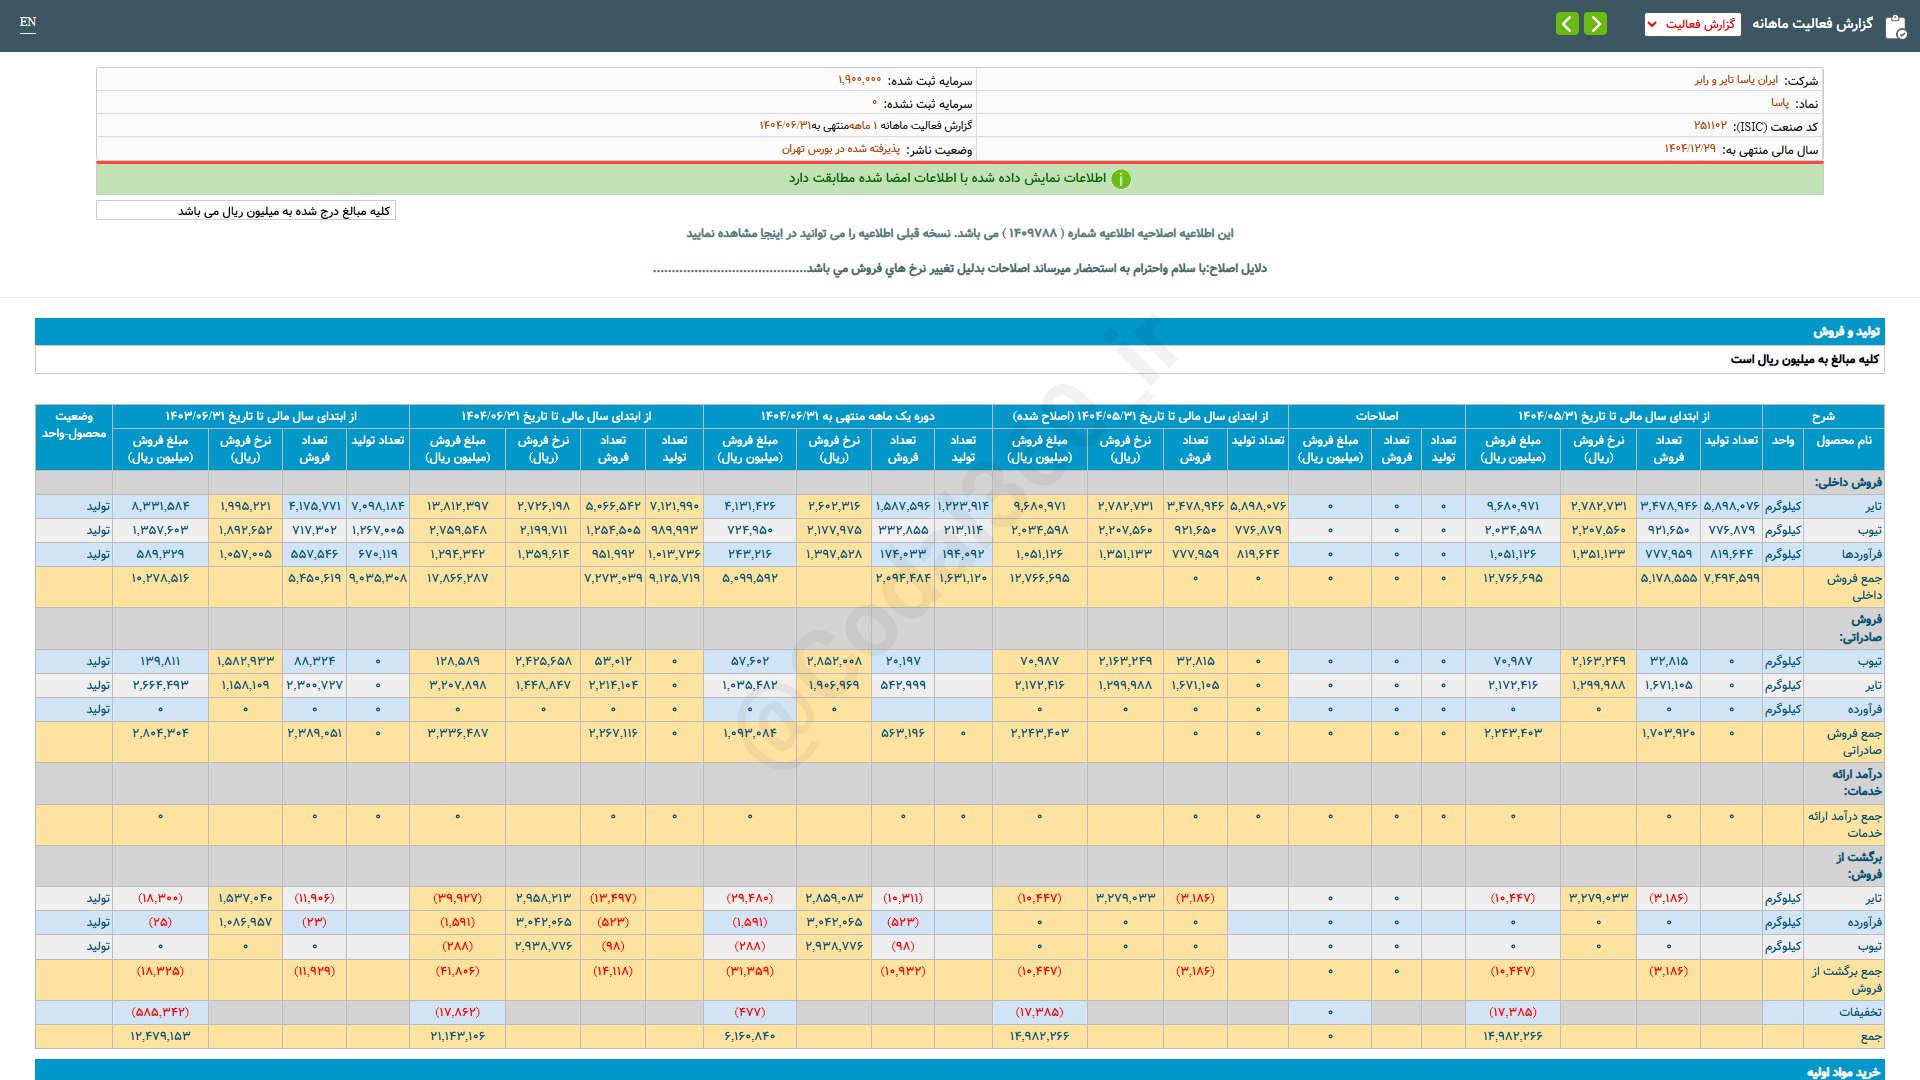Click the خرید مواد اولیه section header
Screen dimensions: 1920x1080
click(1843, 1071)
